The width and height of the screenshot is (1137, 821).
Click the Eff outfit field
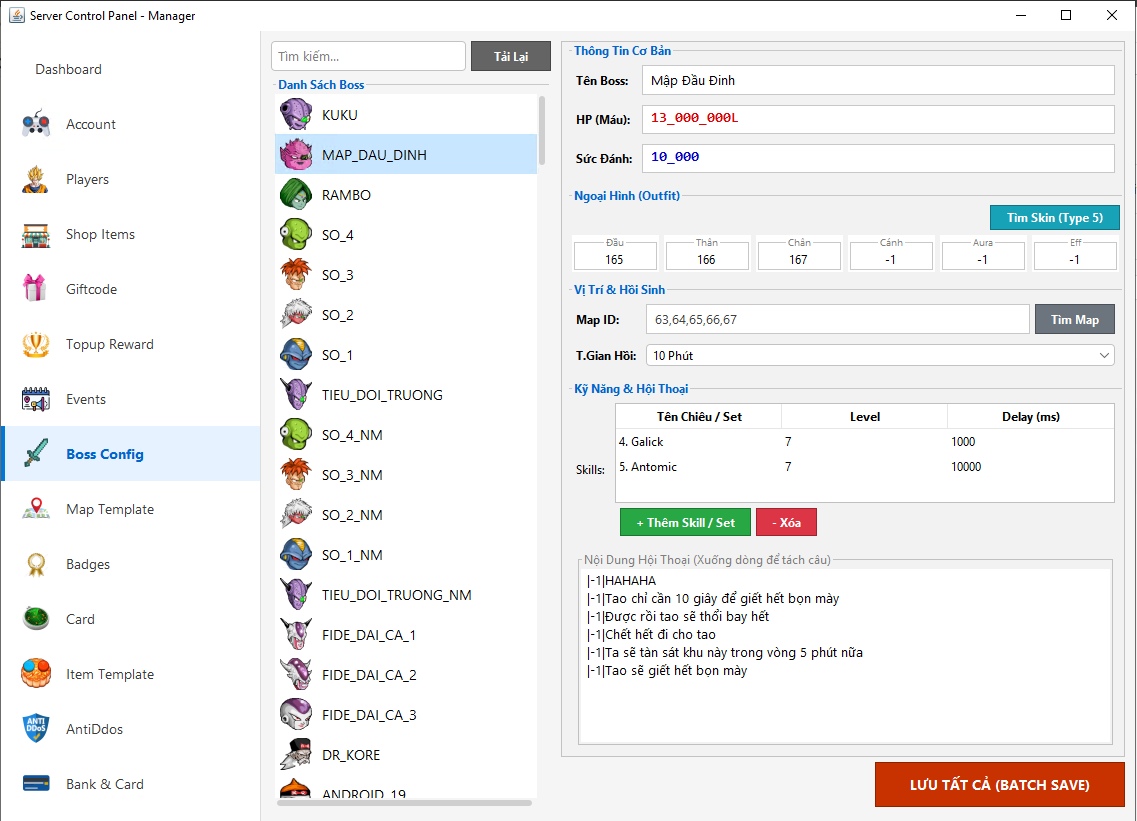click(x=1075, y=257)
